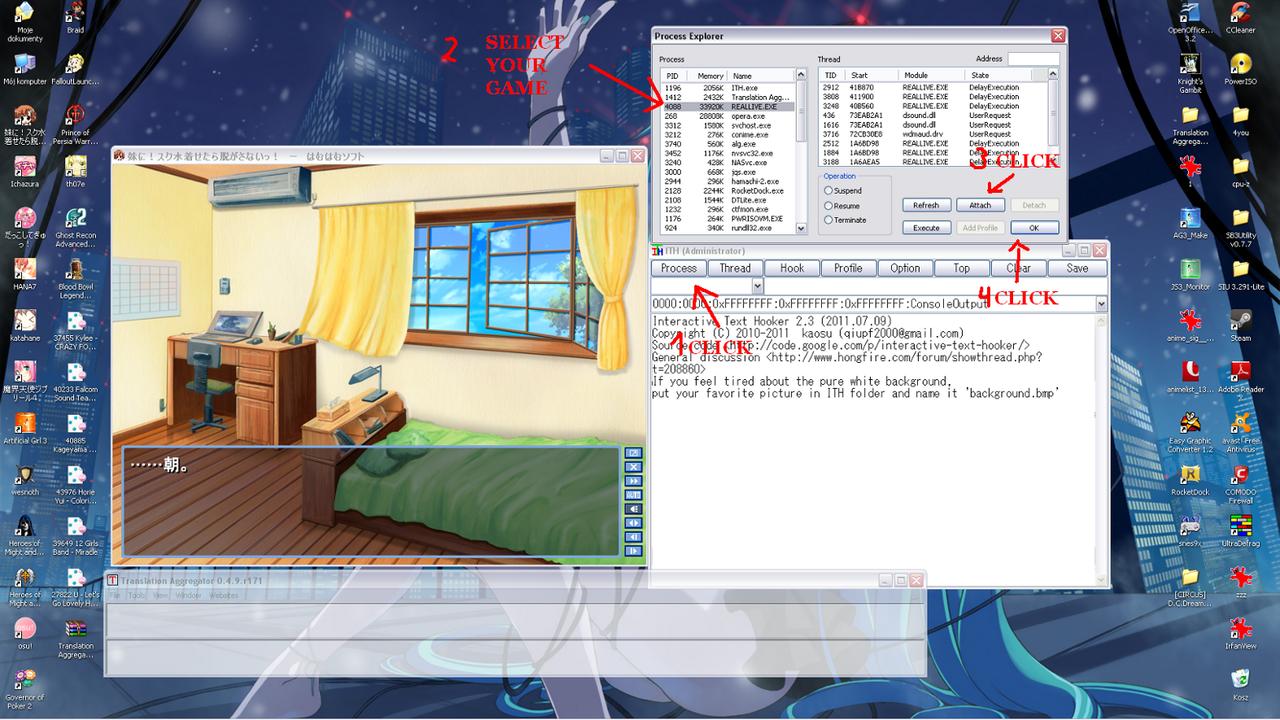This screenshot has height=720, width=1280.
Task: Open the Steam desktop icon
Action: tap(1240, 321)
